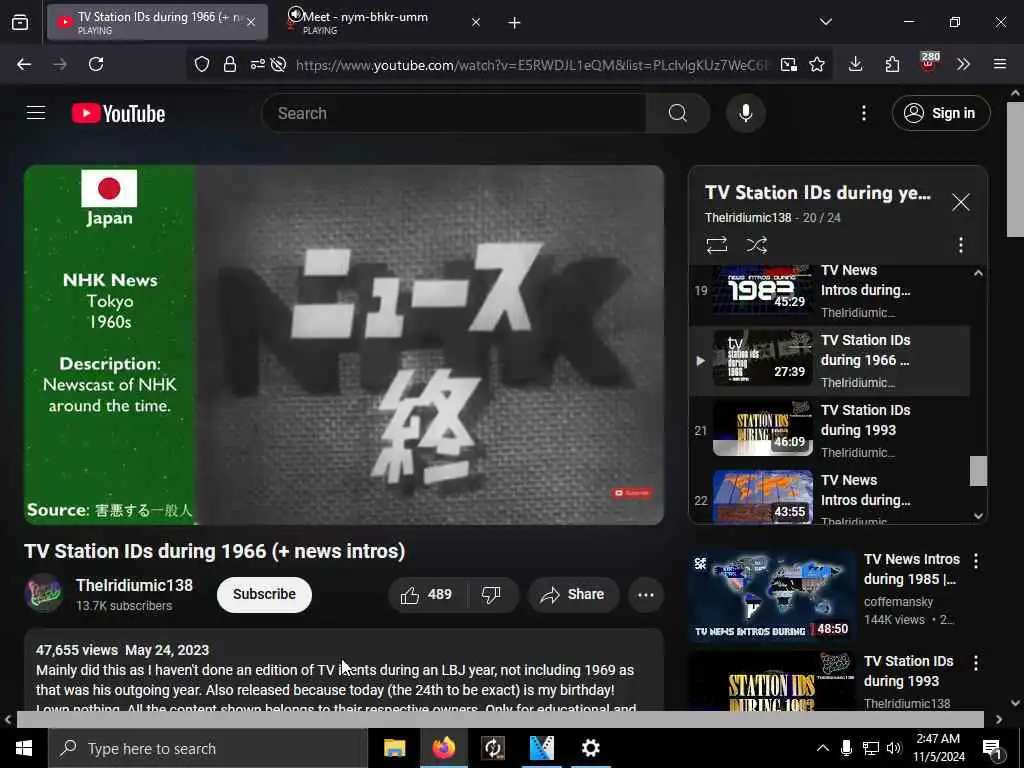Open playlist item 22 TV News Intros

829,496
